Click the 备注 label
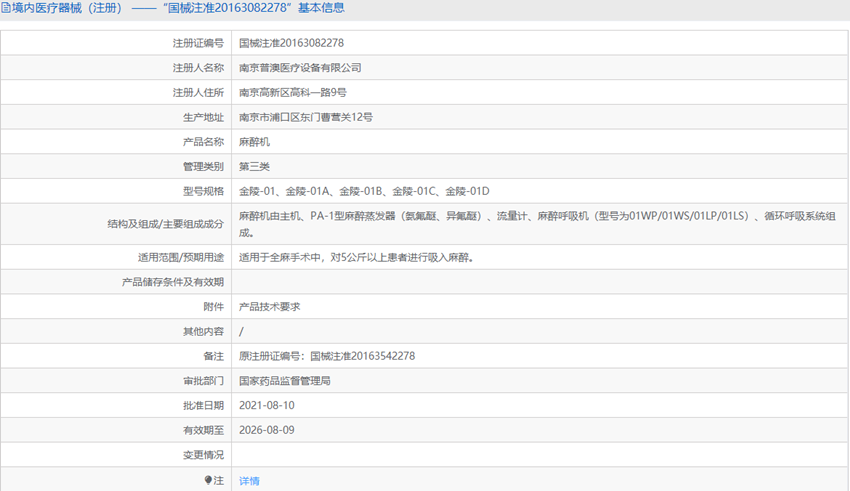The image size is (850, 491). click(x=214, y=356)
